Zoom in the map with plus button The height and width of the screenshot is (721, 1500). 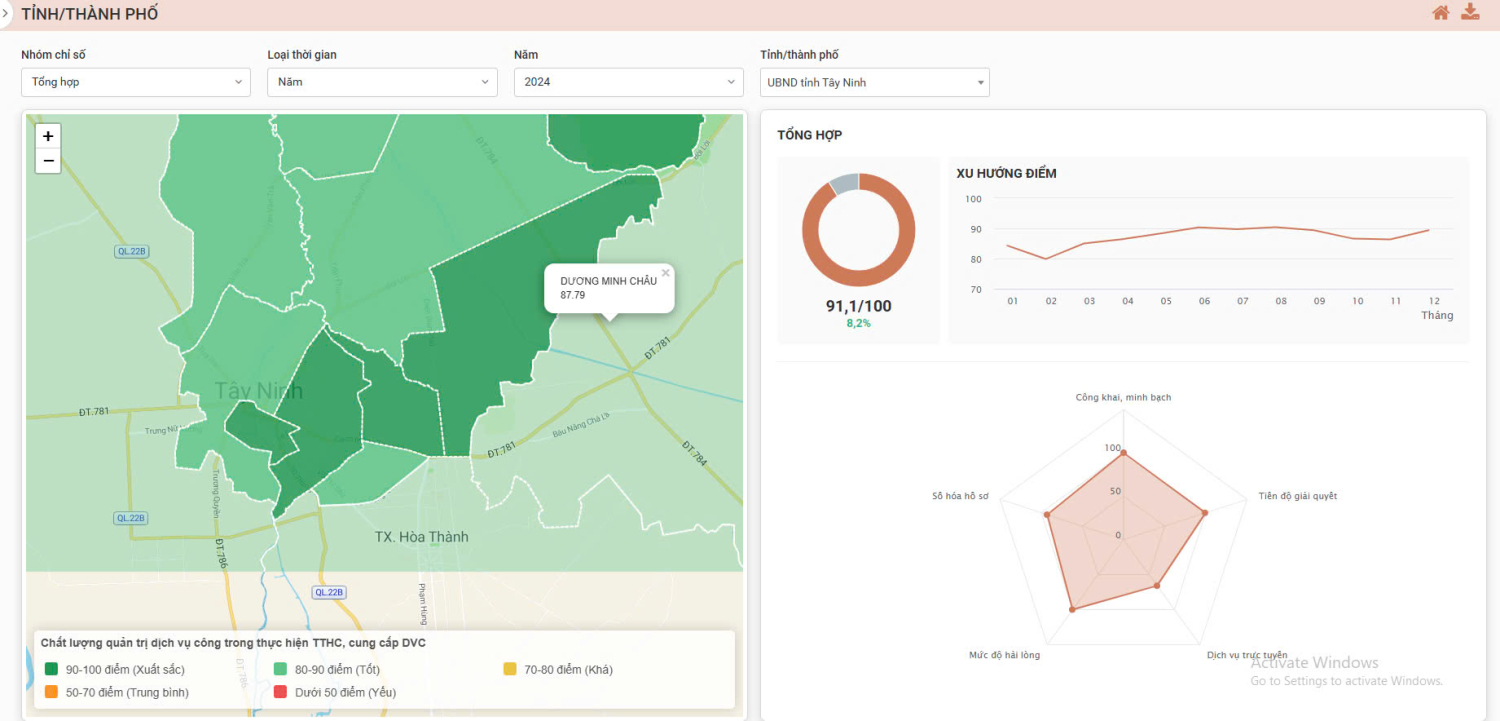[x=48, y=136]
